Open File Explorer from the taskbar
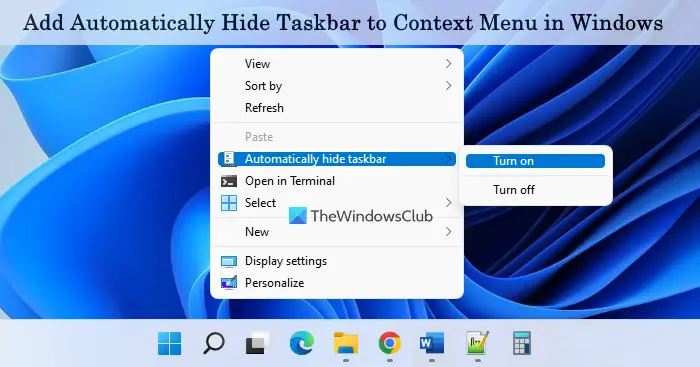This screenshot has width=700, height=367. tap(346, 343)
